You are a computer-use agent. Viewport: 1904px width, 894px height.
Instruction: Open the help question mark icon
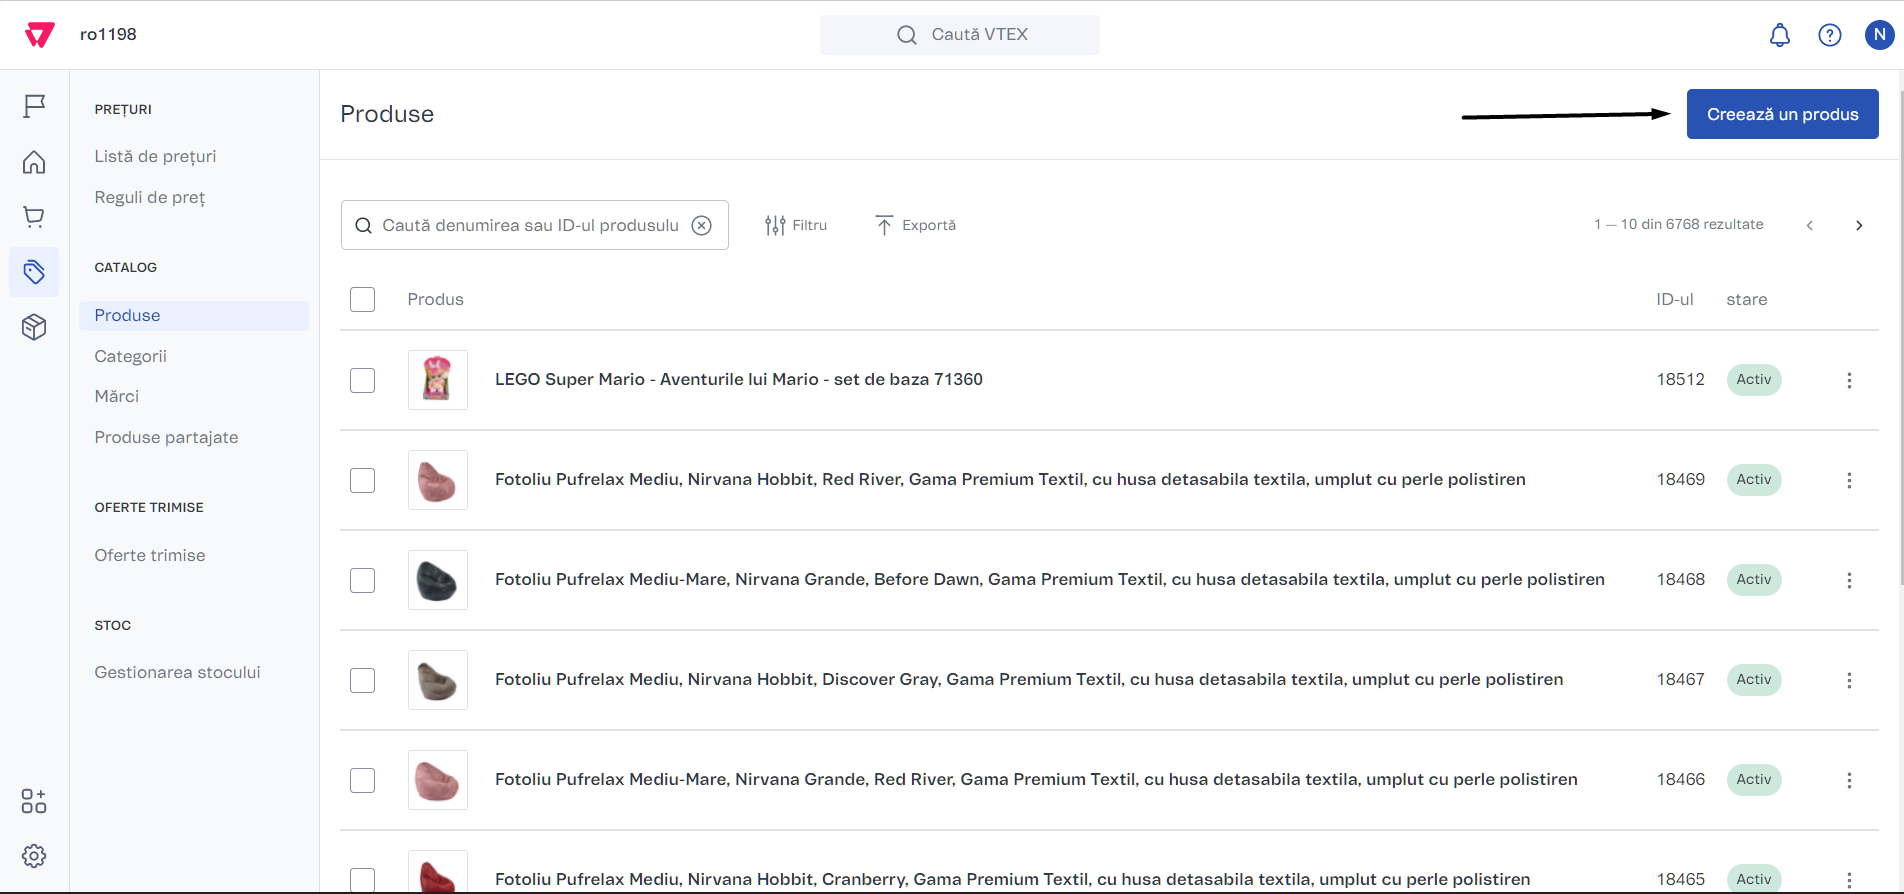(1829, 35)
